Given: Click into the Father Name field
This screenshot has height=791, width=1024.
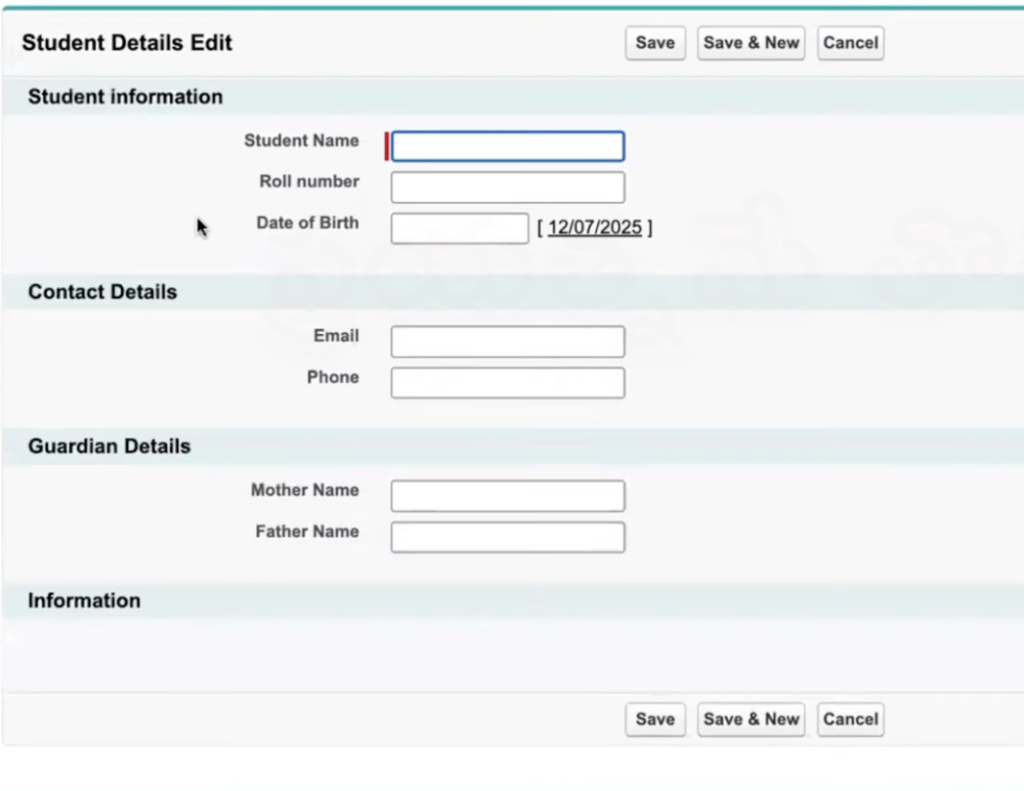Looking at the screenshot, I should tap(507, 537).
